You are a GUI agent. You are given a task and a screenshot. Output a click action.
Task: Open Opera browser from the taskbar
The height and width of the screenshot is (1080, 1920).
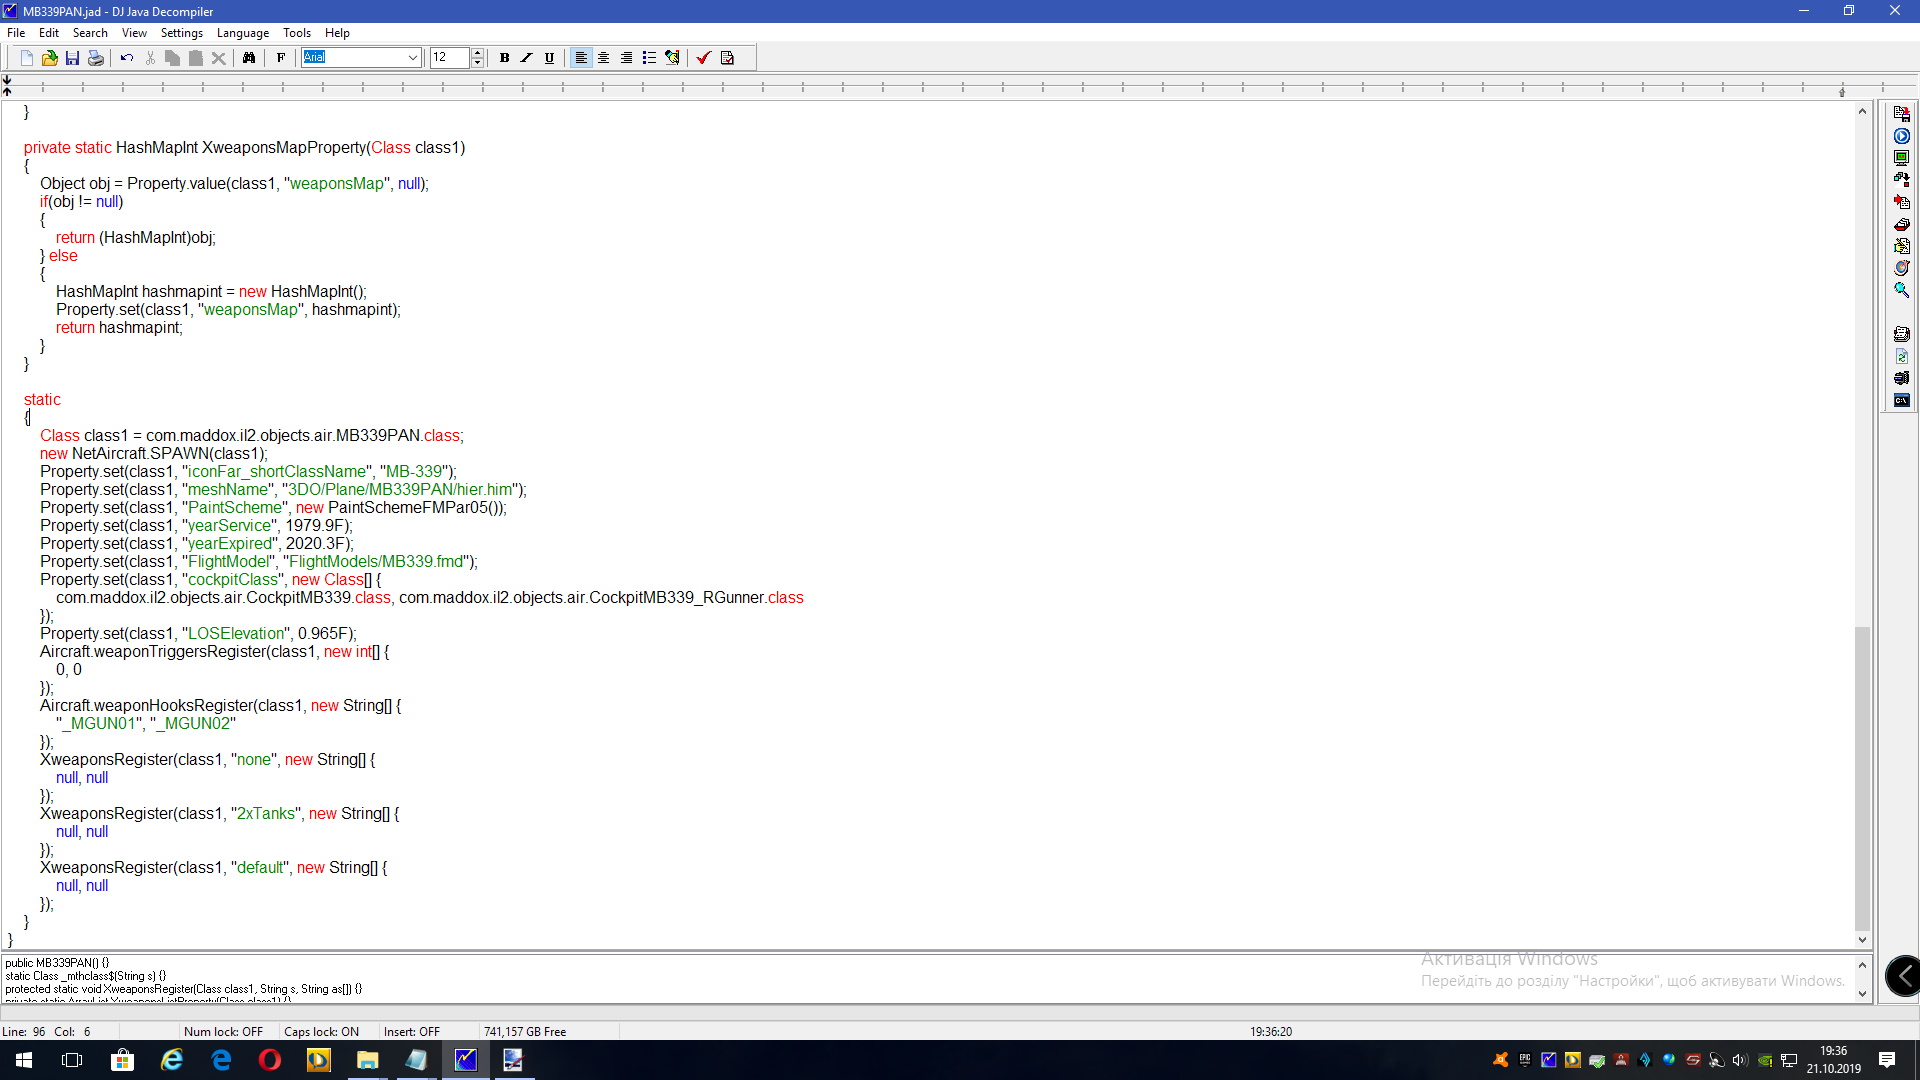coord(270,1060)
